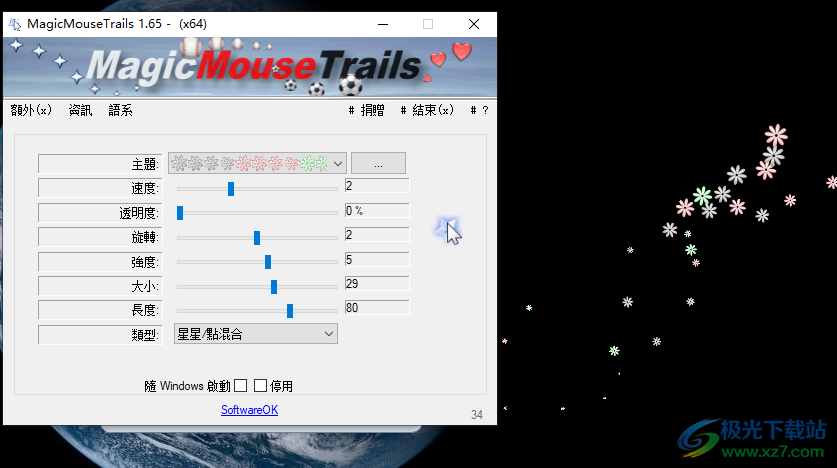Click the # 捐贈 donate menu item

pyautogui.click(x=366, y=110)
